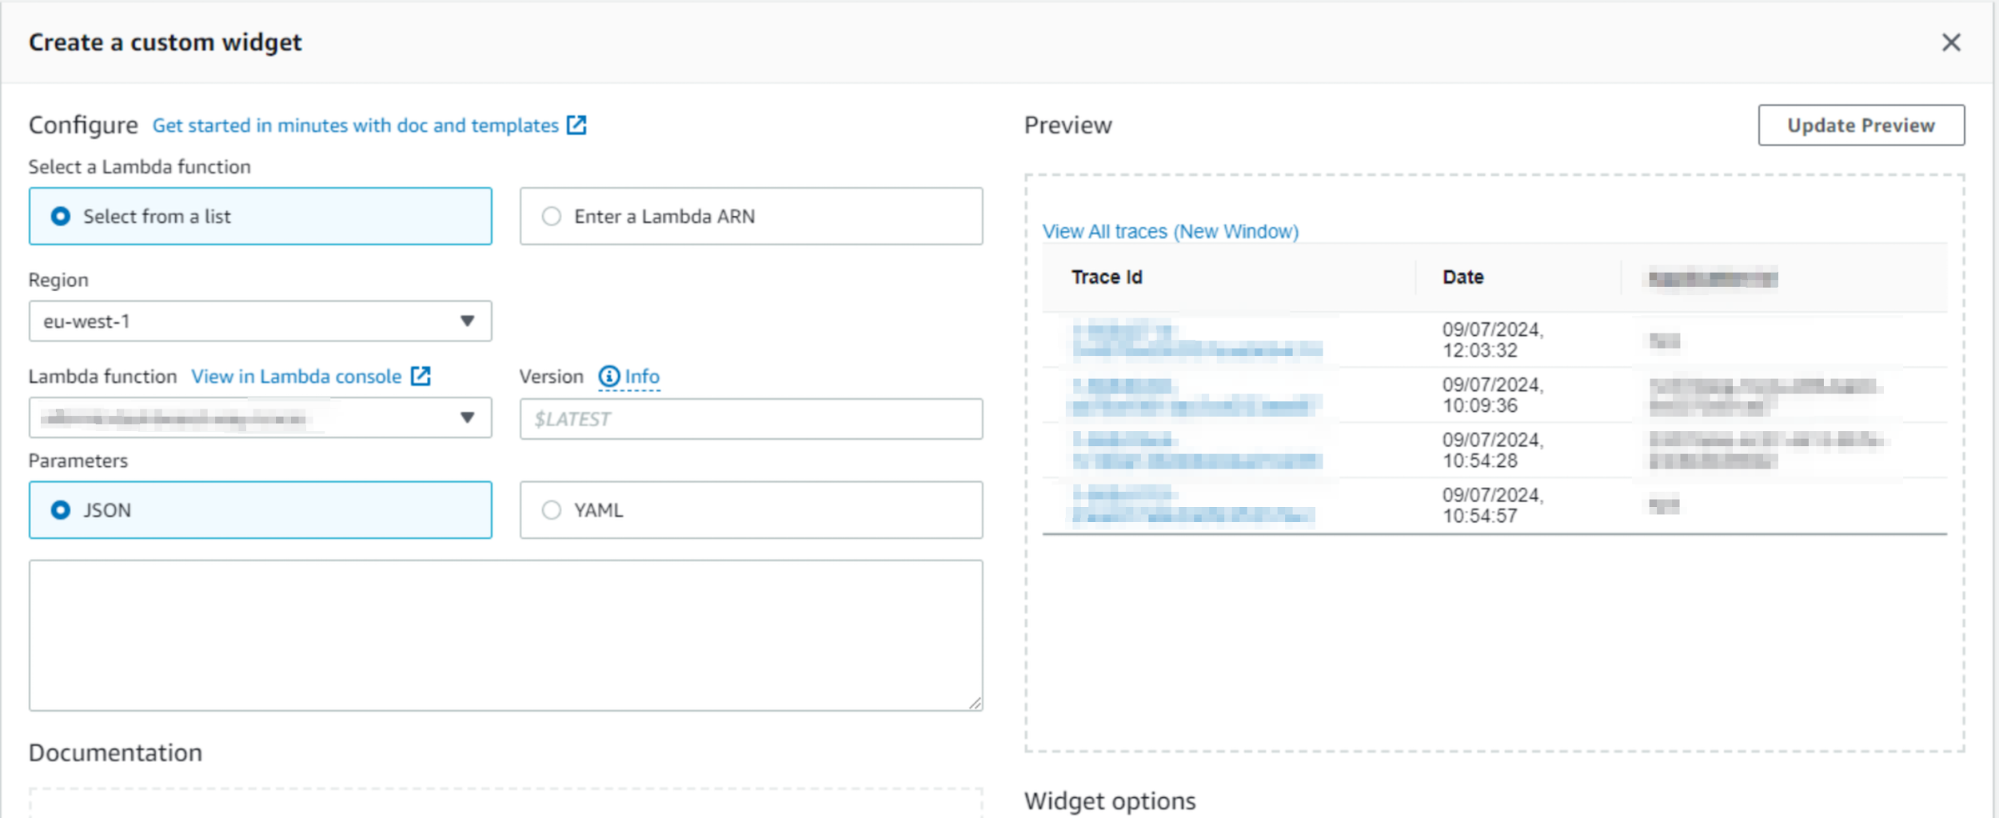Click the Version Info circle icon
1999x818 pixels.
(608, 377)
